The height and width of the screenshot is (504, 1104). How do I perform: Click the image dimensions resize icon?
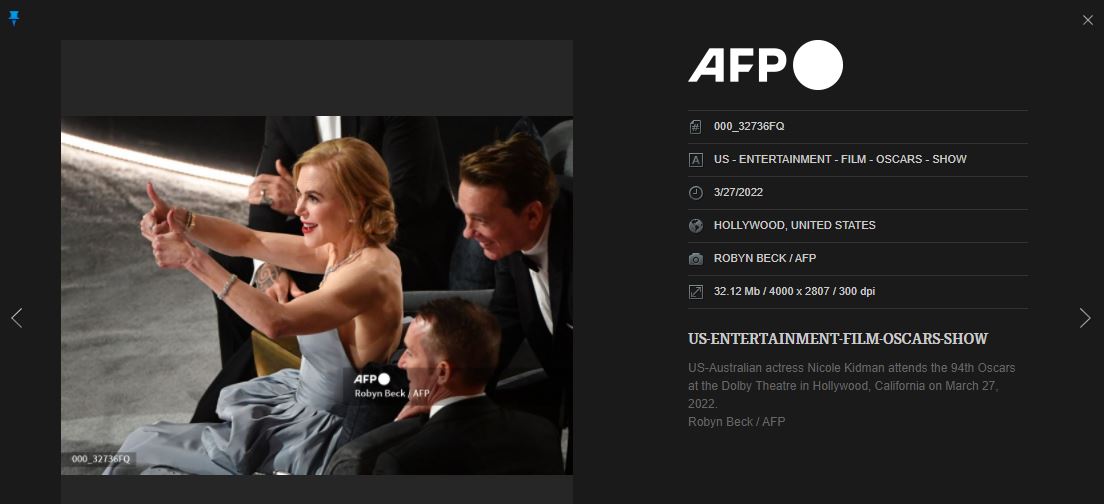(x=696, y=292)
